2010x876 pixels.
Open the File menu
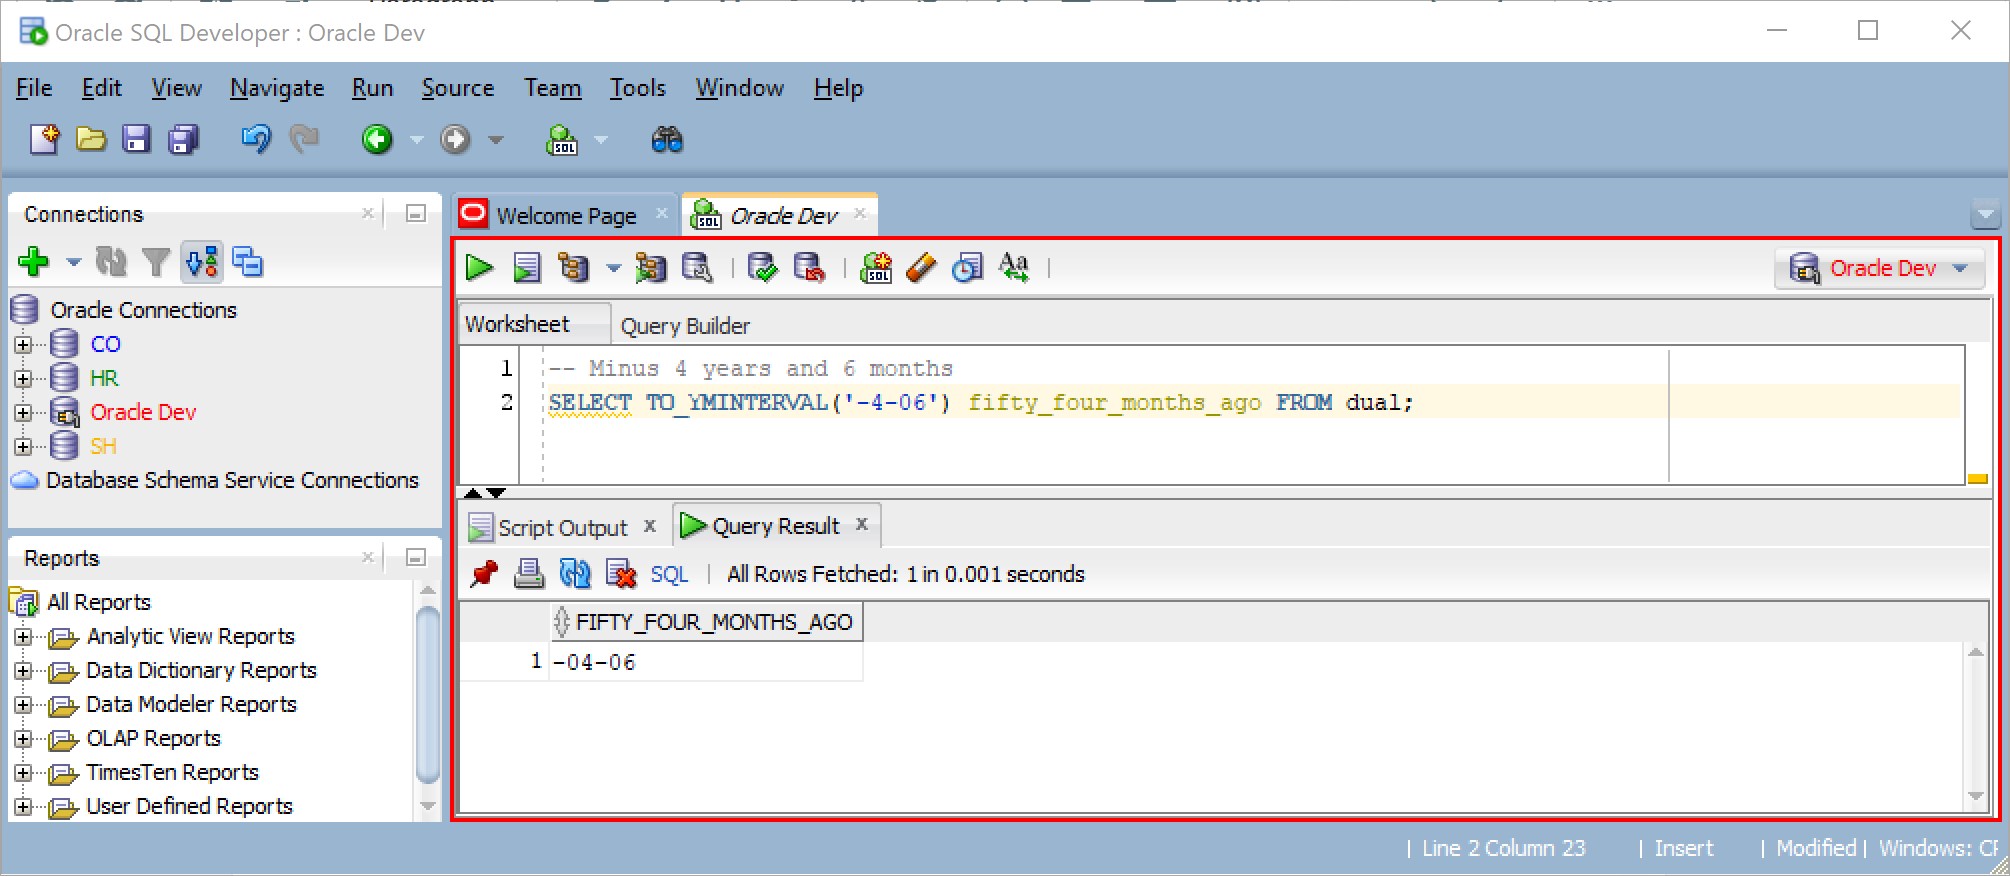pos(34,88)
